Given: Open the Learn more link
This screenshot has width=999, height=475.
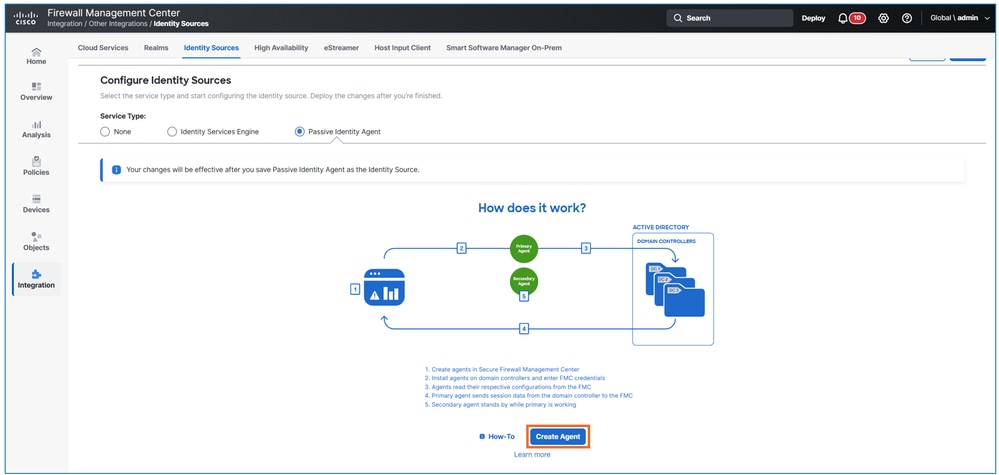Looking at the screenshot, I should coord(532,455).
